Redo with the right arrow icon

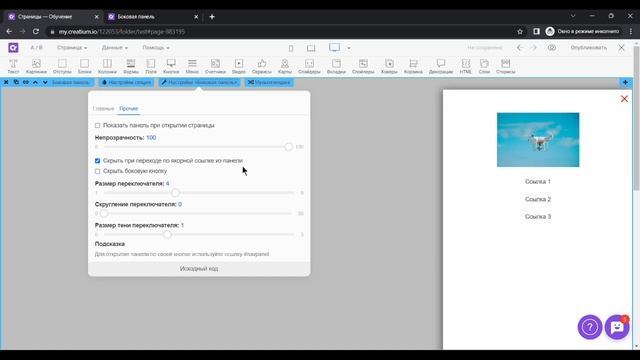pyautogui.click(x=533, y=48)
